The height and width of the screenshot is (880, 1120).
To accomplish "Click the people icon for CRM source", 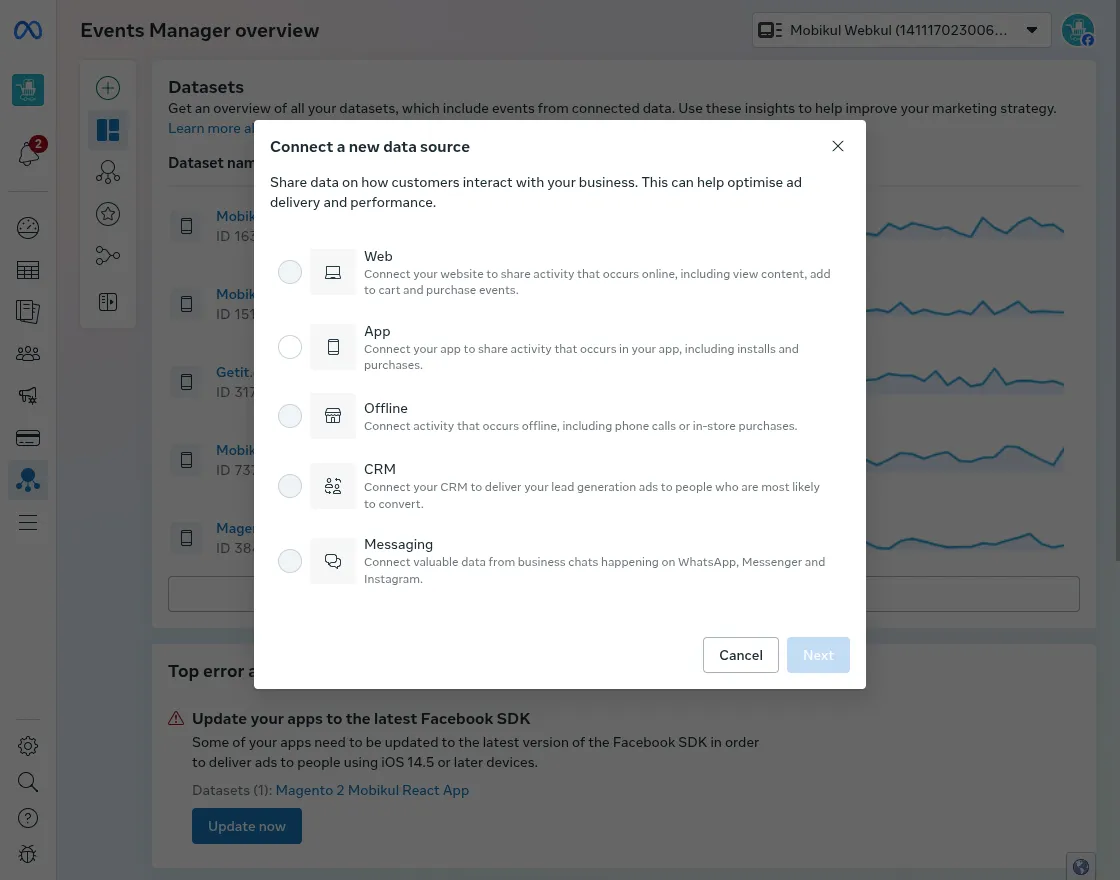I will pyautogui.click(x=333, y=486).
